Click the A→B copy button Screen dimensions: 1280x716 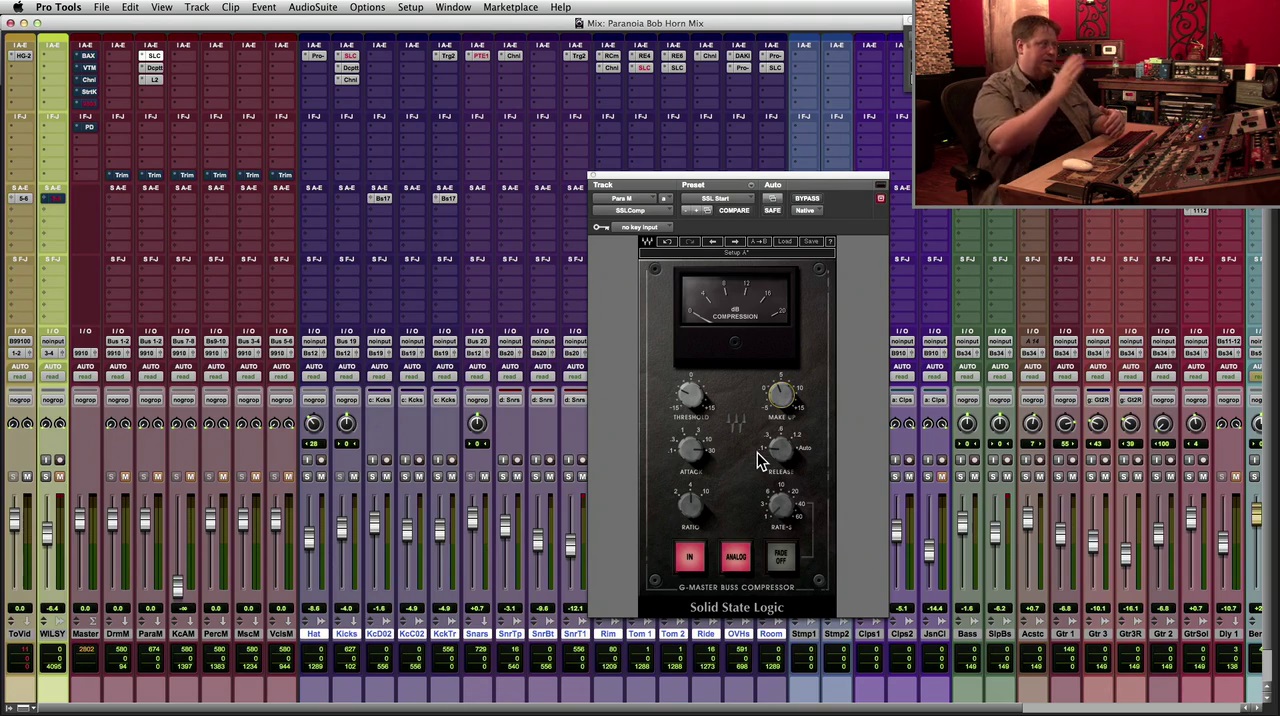point(759,242)
